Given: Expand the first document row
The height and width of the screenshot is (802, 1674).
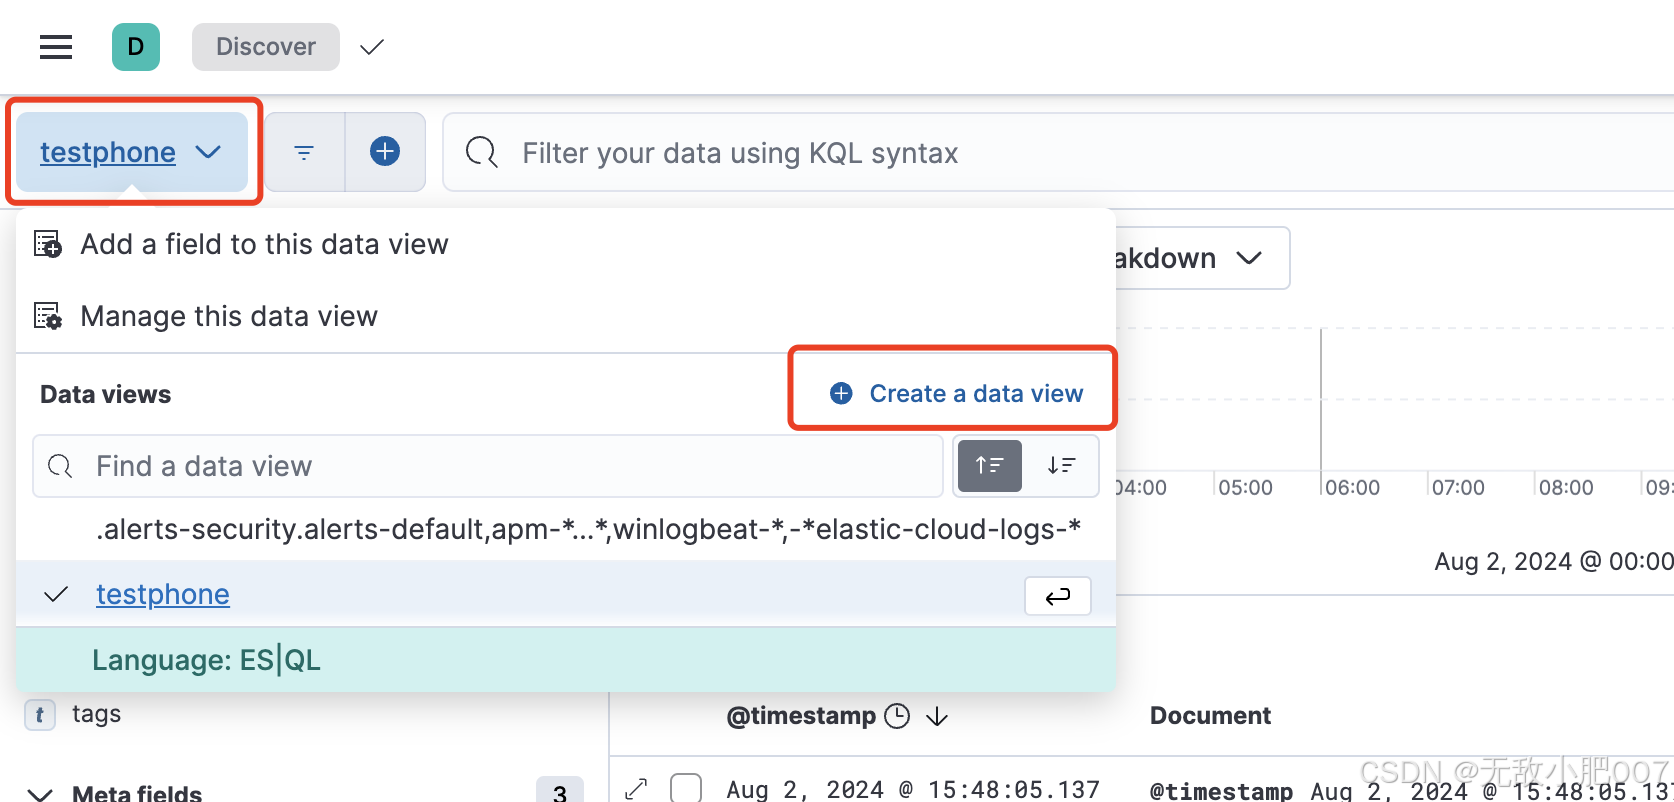Looking at the screenshot, I should tap(636, 789).
